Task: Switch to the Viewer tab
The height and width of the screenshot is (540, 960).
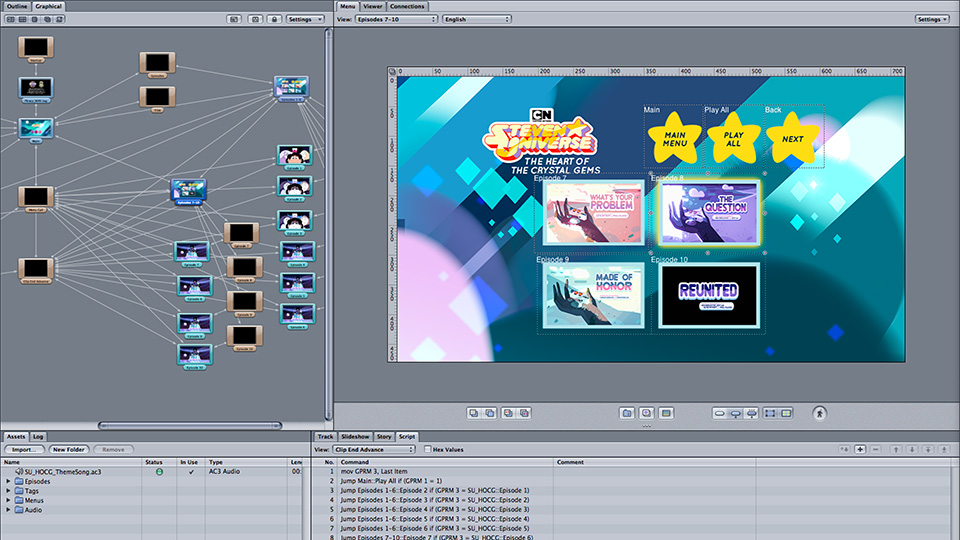Action: [x=372, y=6]
